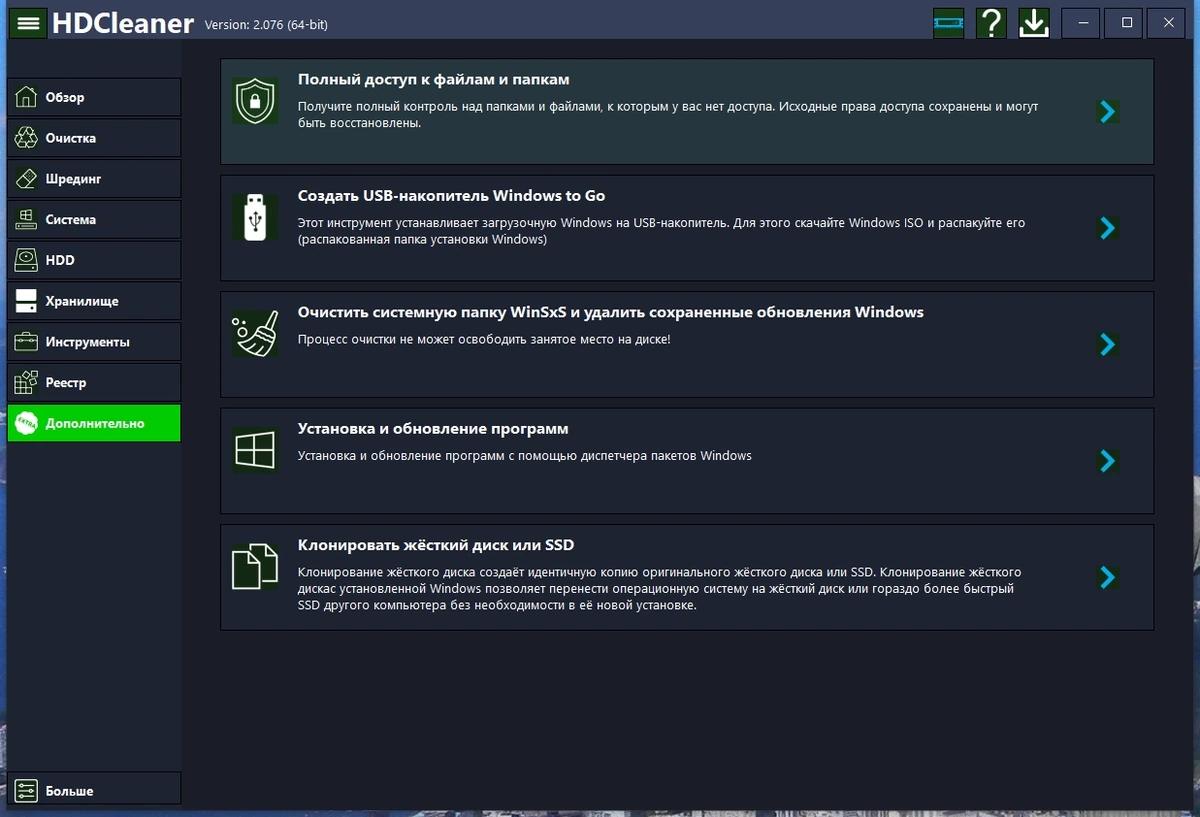The height and width of the screenshot is (817, 1200).
Task: Open Windows to Go USB tool arrow
Action: click(1107, 228)
